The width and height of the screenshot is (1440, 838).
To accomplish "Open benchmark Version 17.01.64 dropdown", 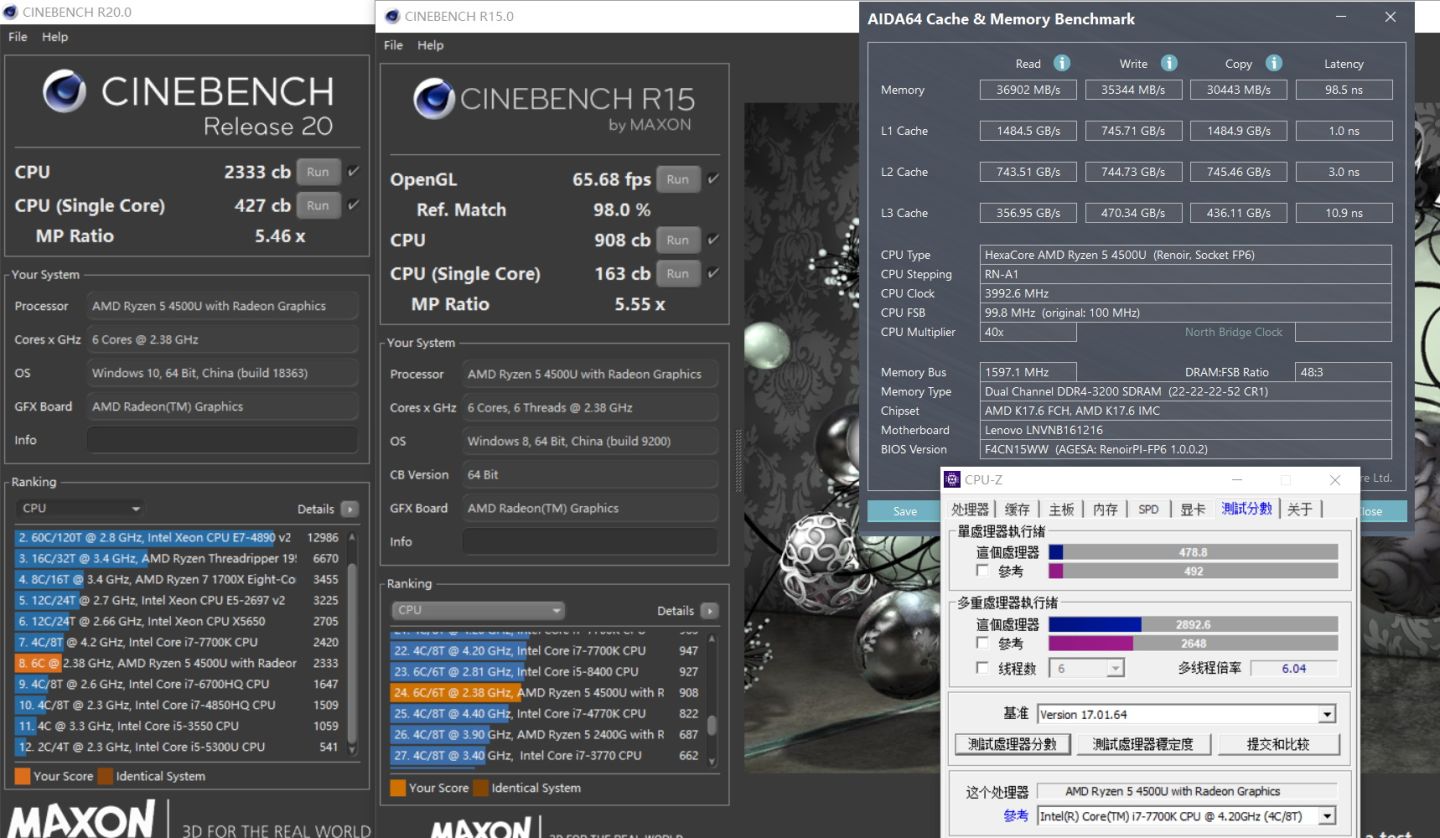I will tap(1327, 714).
